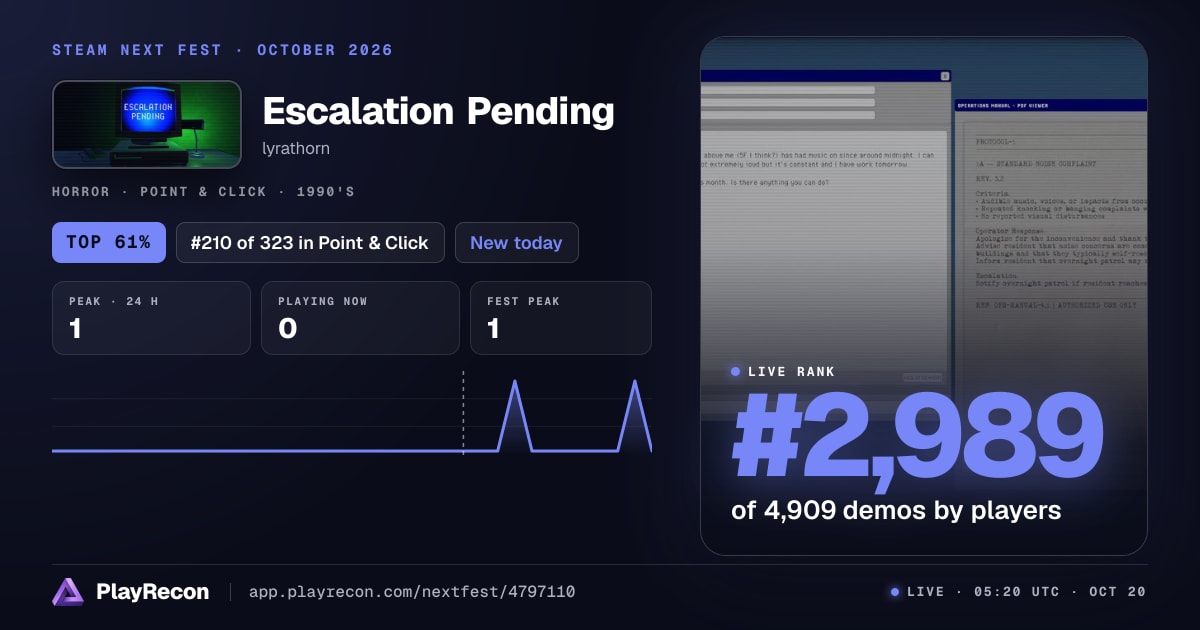Click the game screenshot preview image
Viewport: 1200px width, 630px height.
pos(924,296)
